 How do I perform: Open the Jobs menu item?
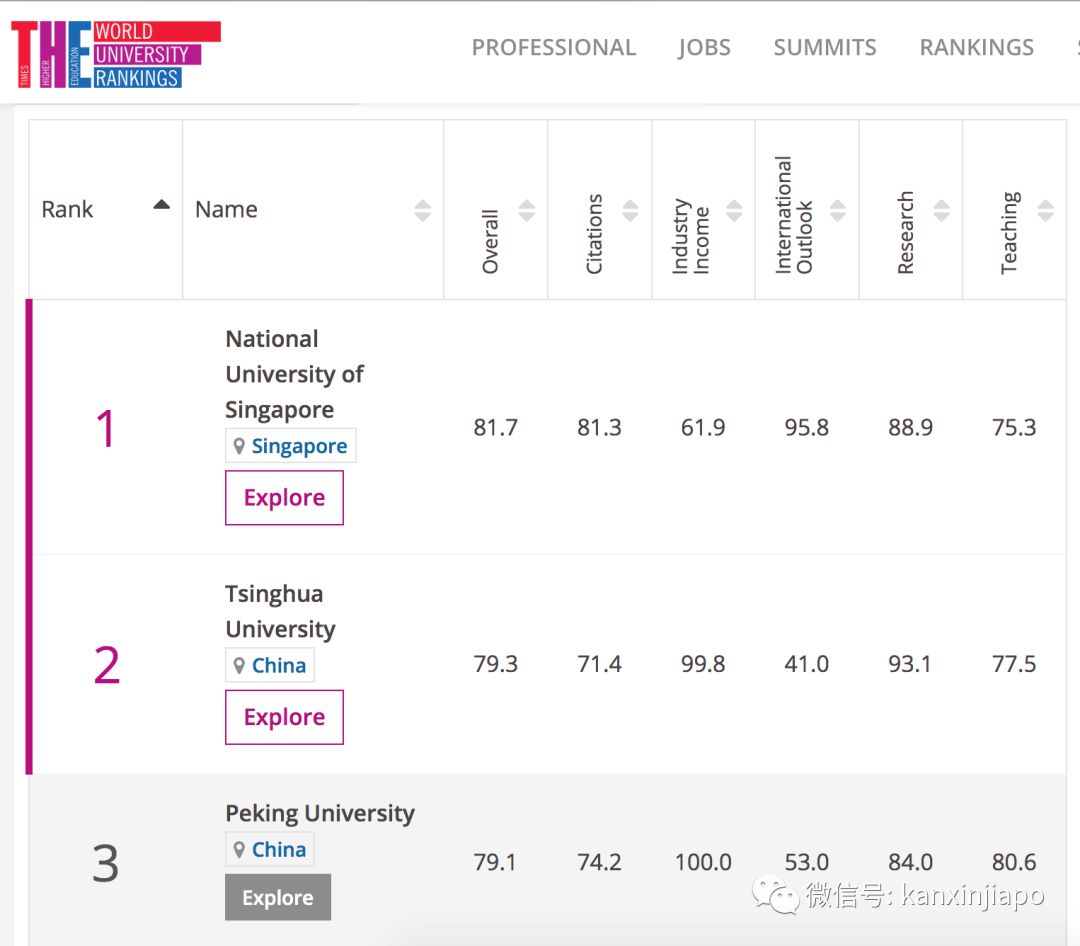(x=704, y=48)
